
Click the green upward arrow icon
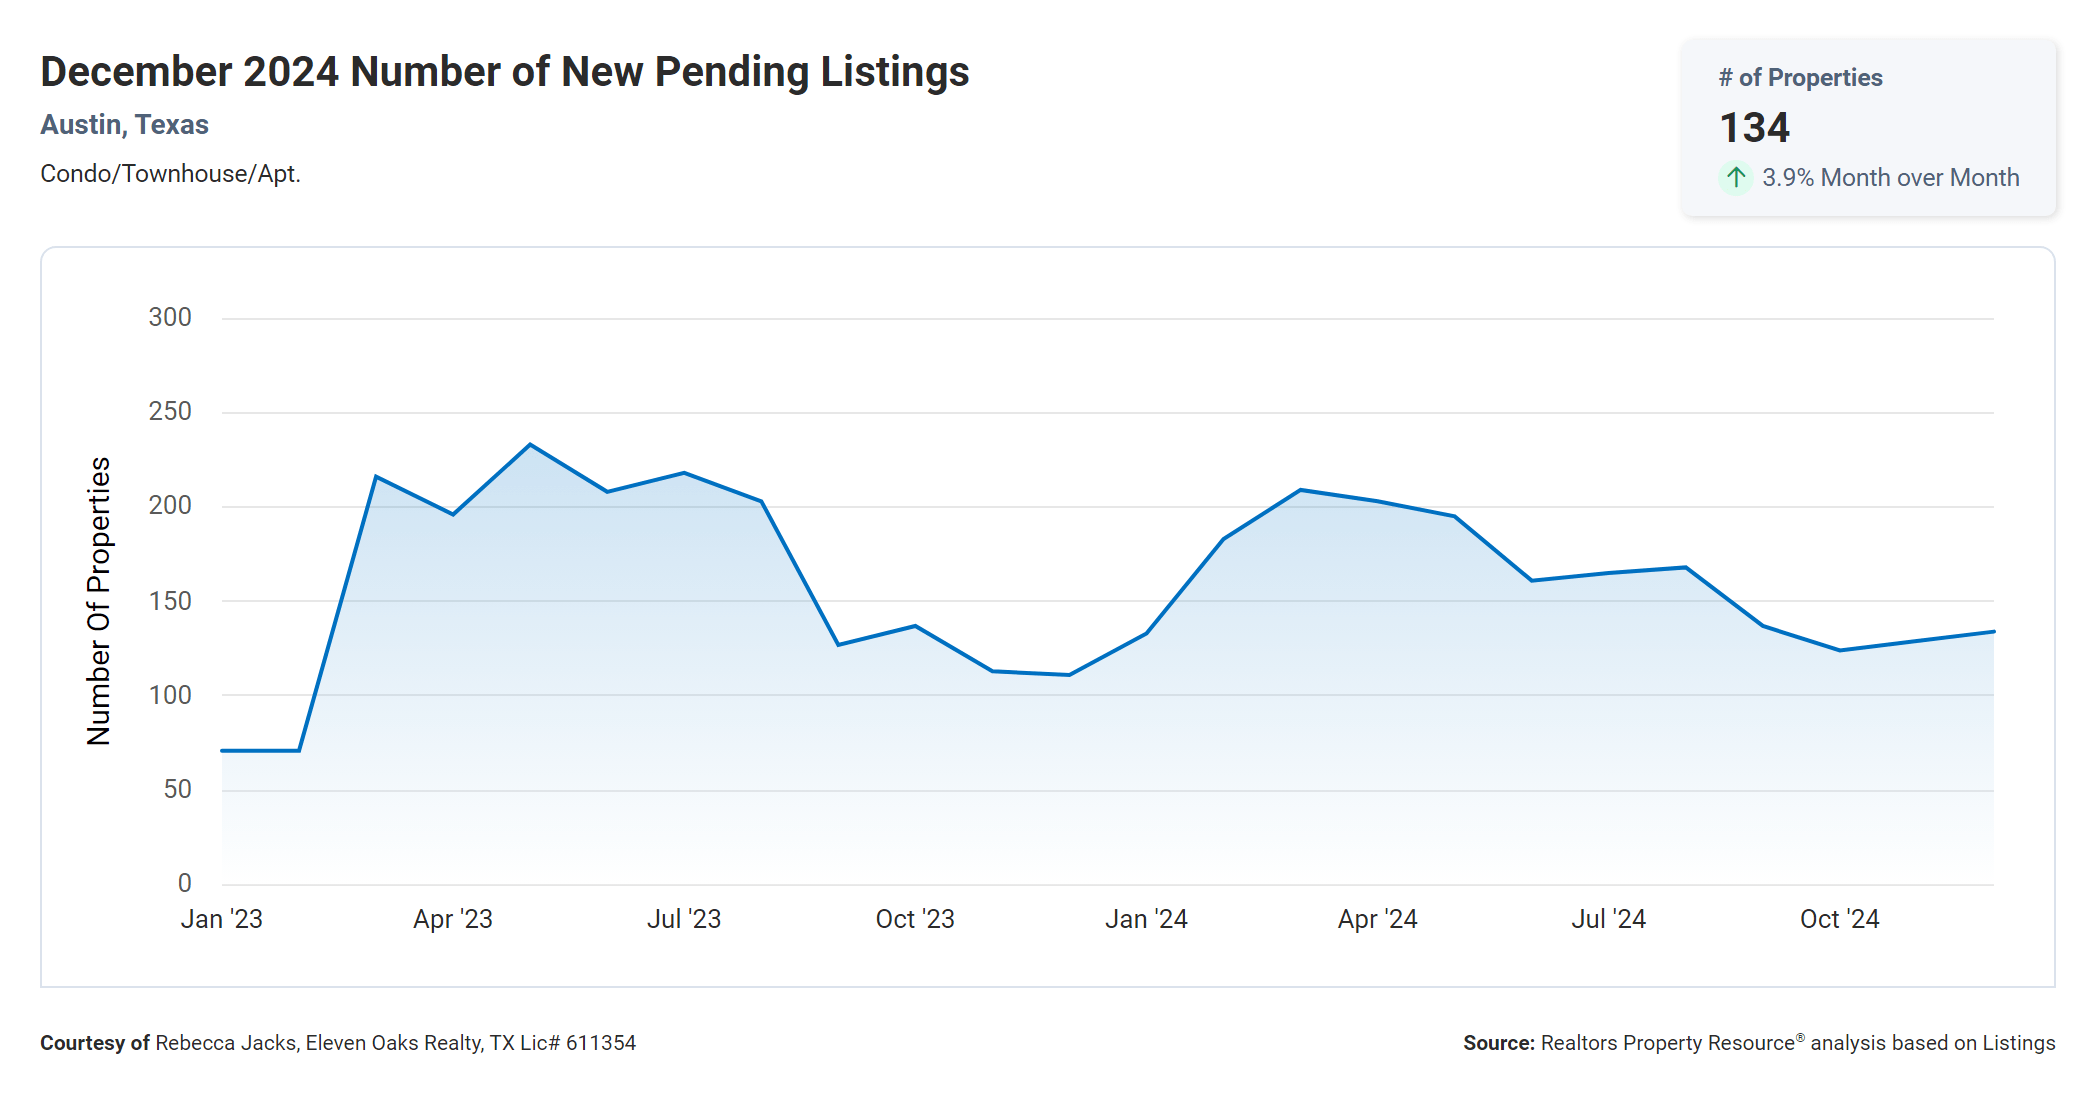1736,178
